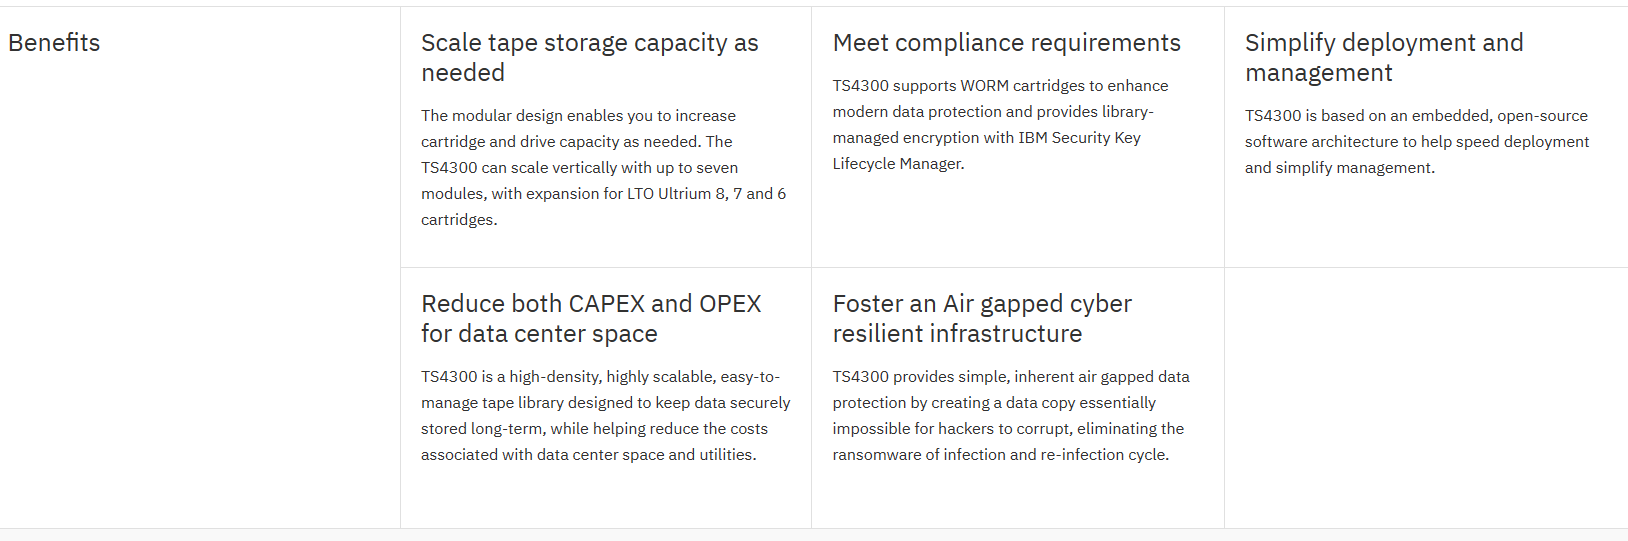Click the 'Scale tape storage capacity as needed' heading

click(589, 58)
